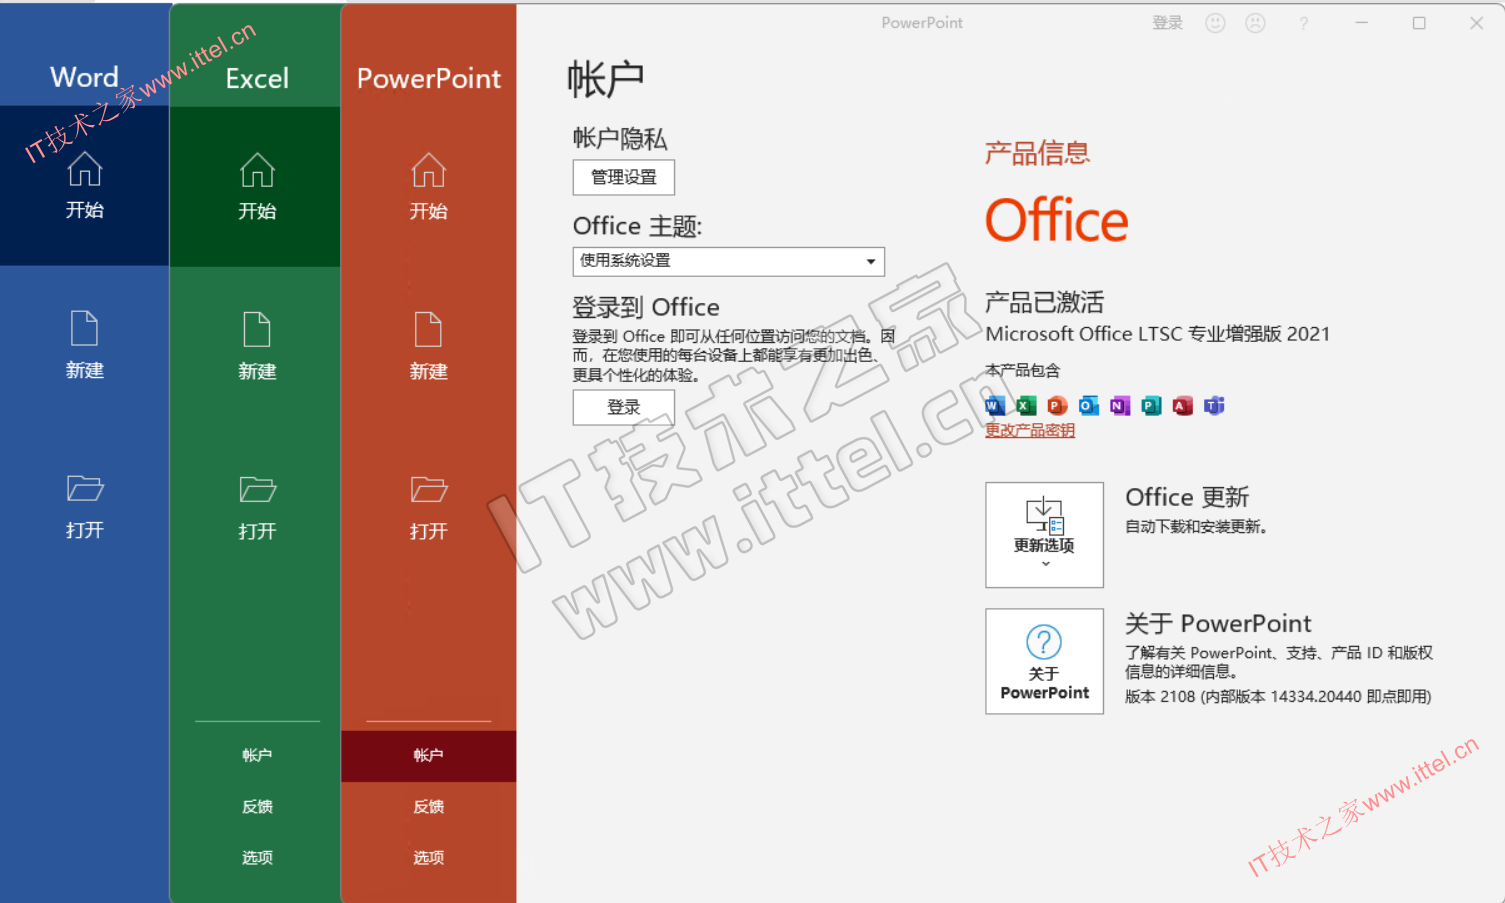
Task: Click the Manage Settings button under Account Privacy
Action: 623,177
